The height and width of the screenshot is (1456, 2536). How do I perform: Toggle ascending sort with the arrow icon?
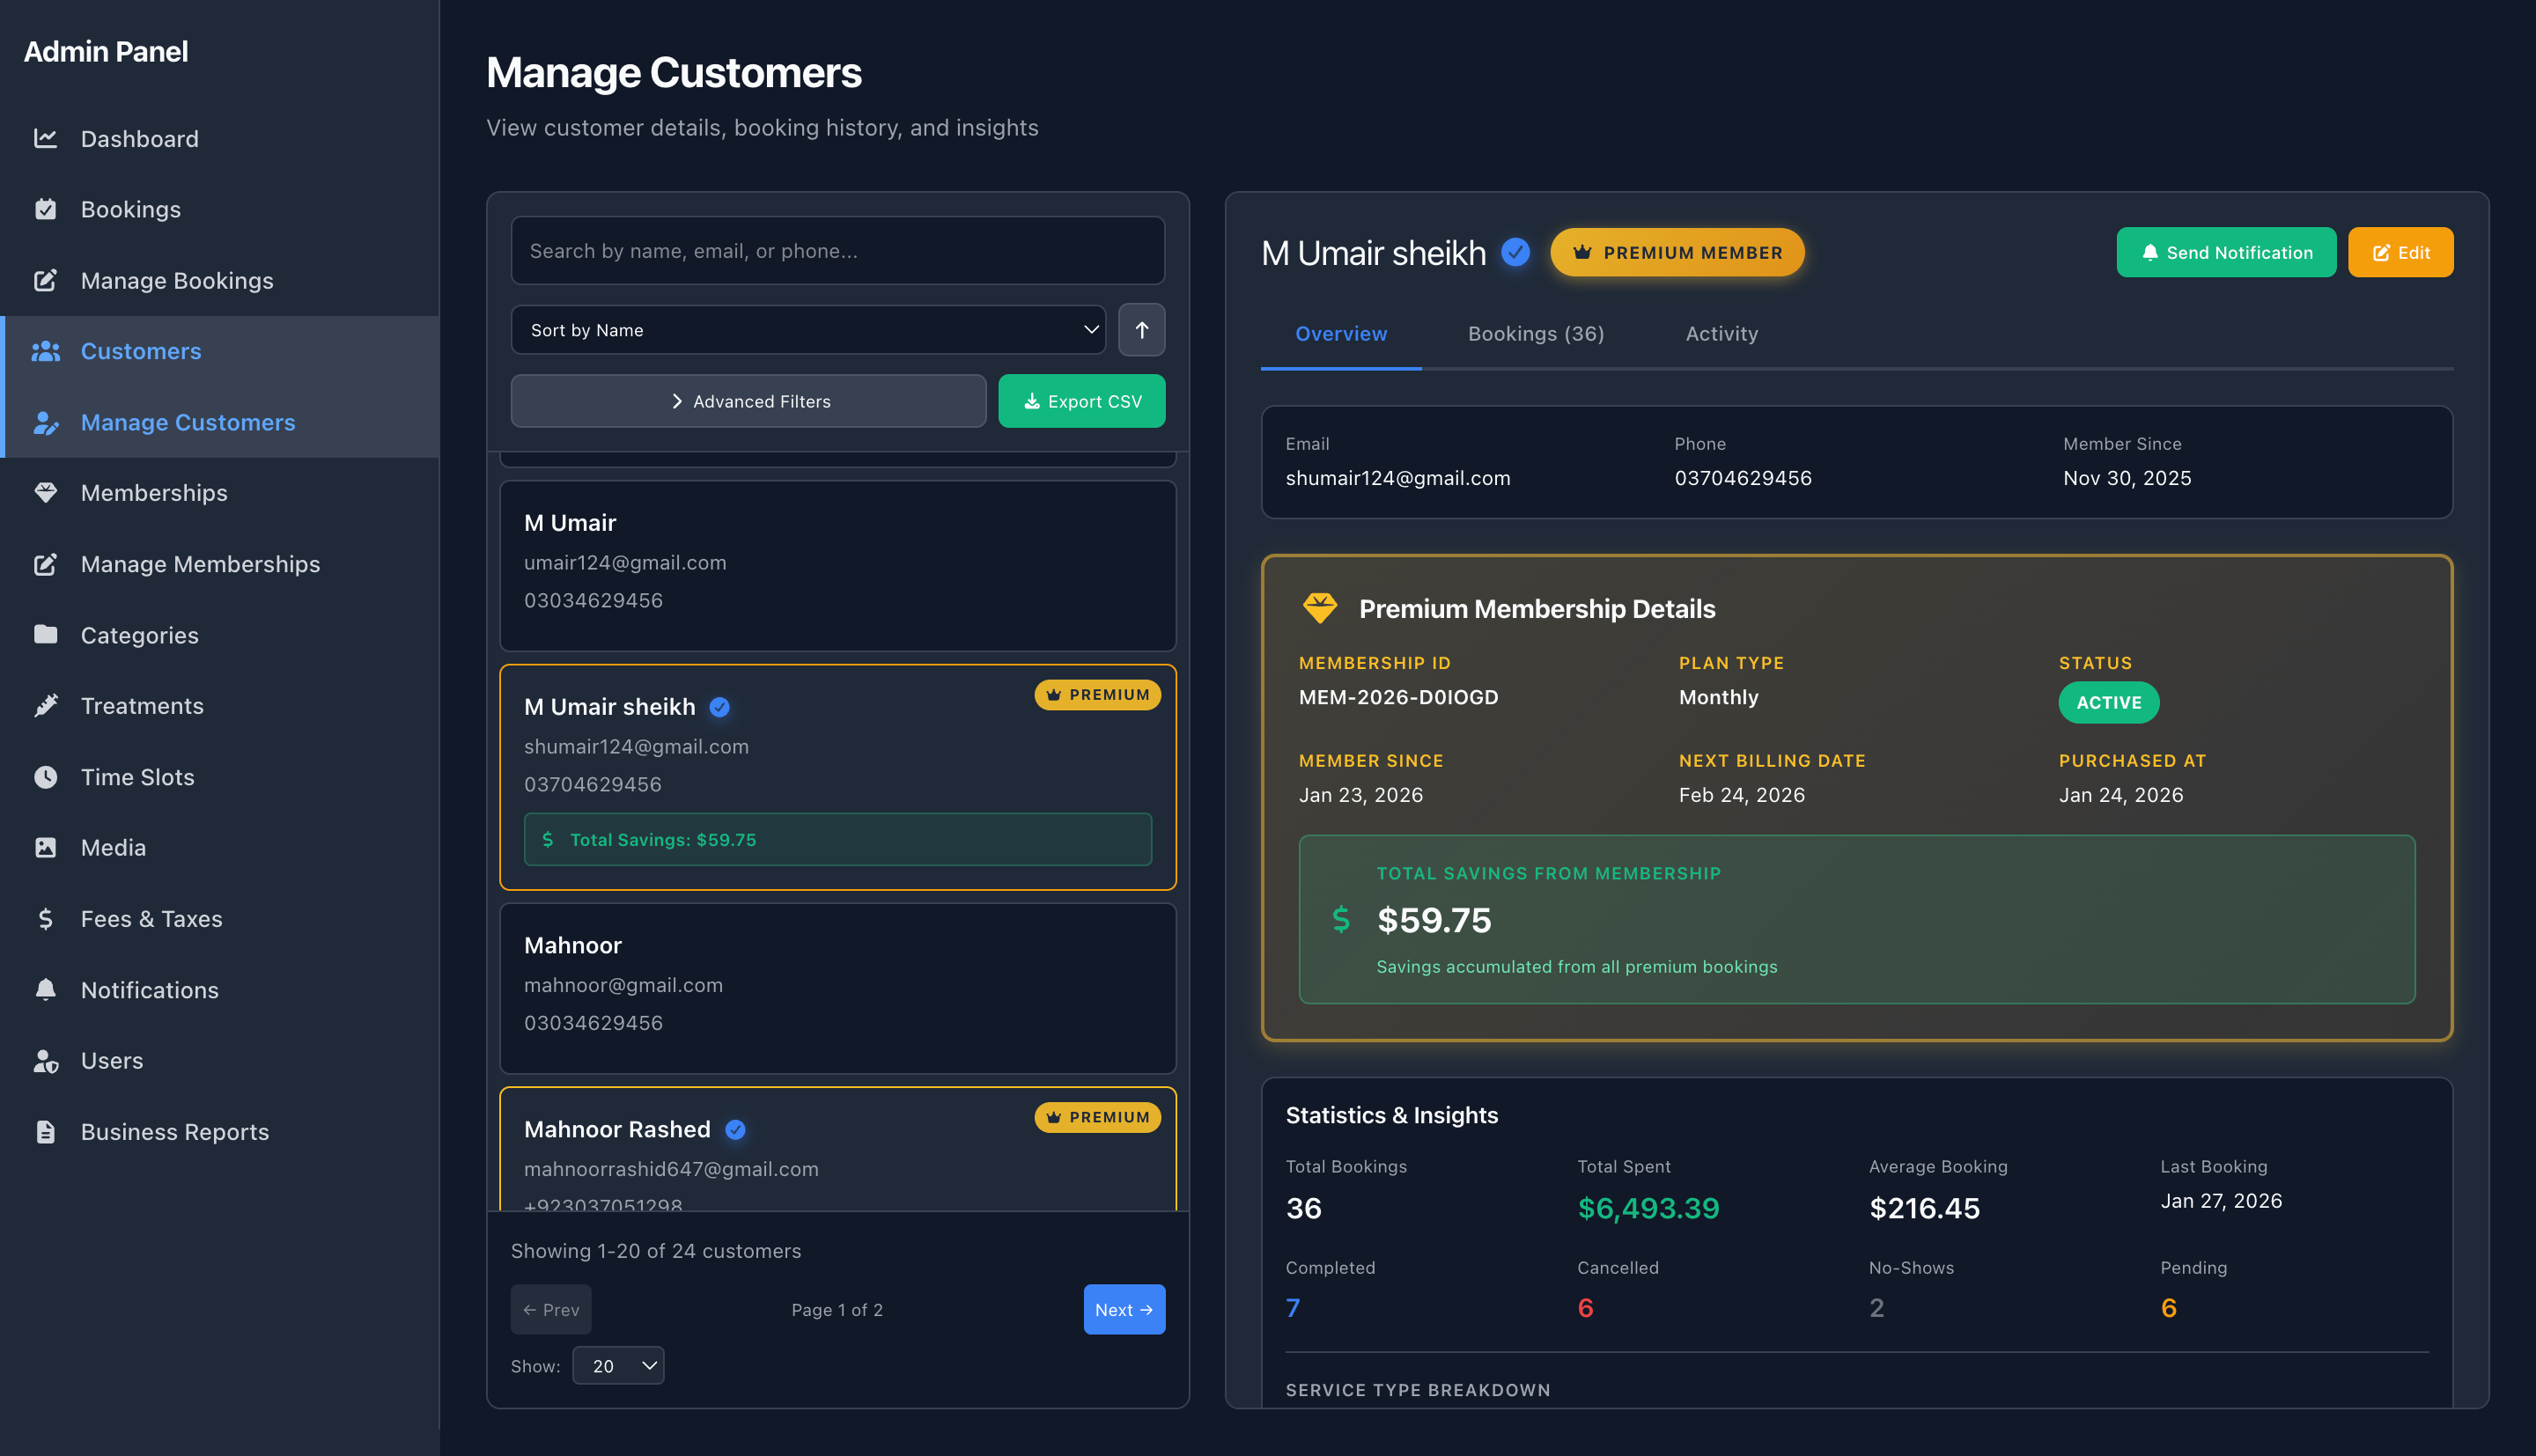(x=1141, y=329)
